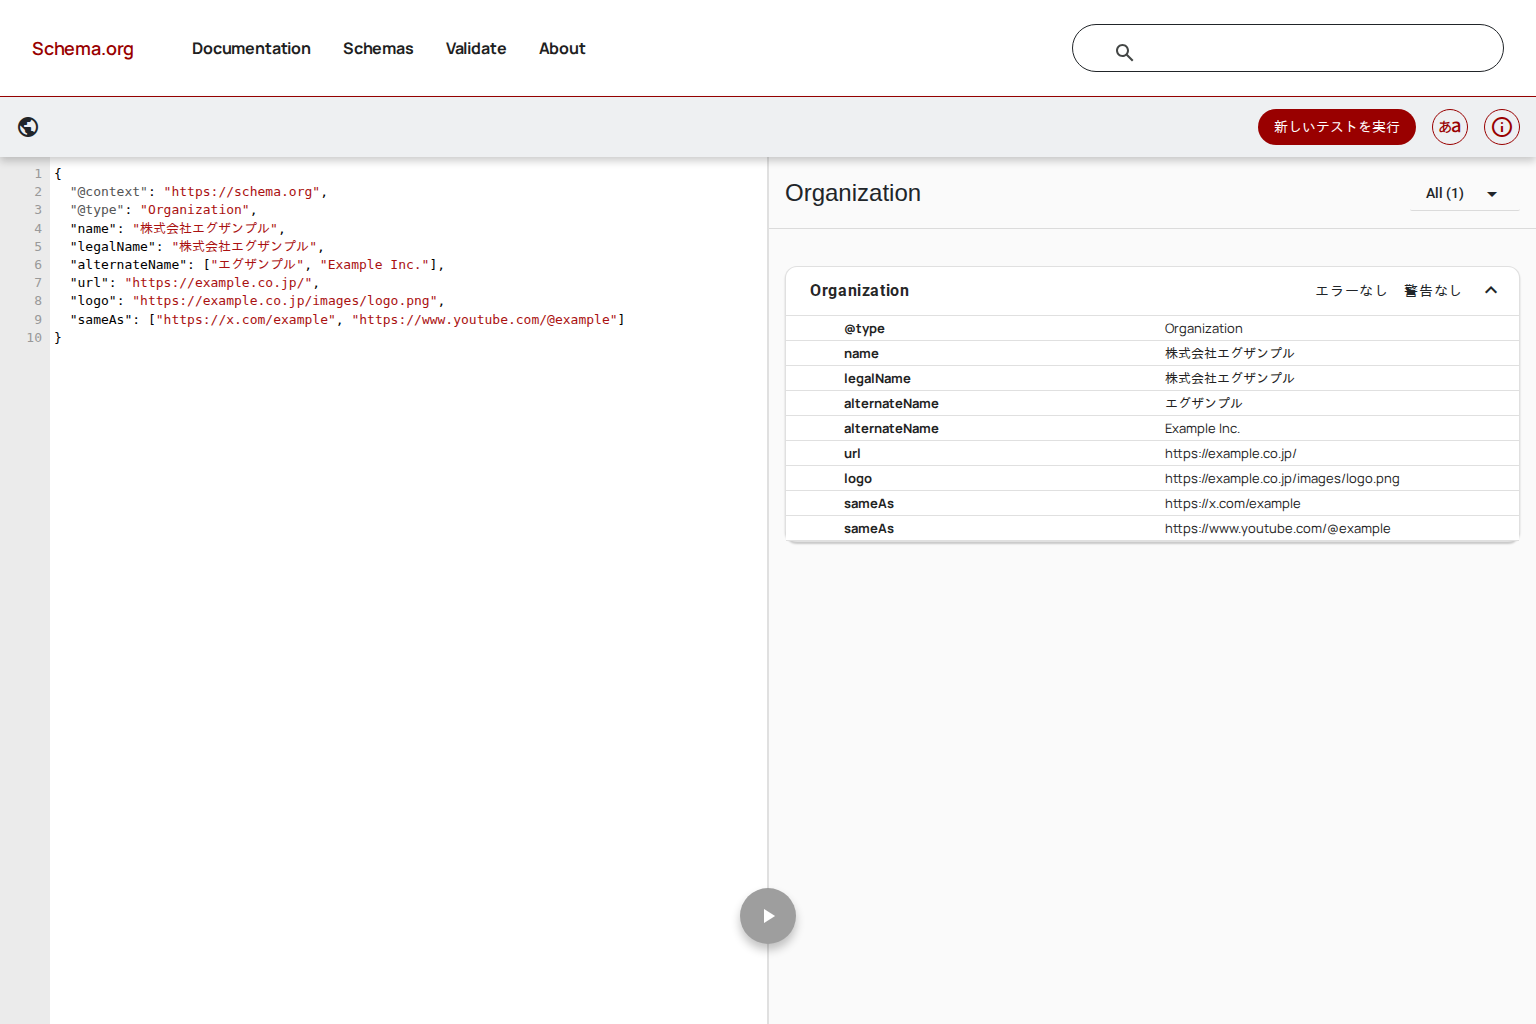Select the @type row in results

coord(1152,328)
